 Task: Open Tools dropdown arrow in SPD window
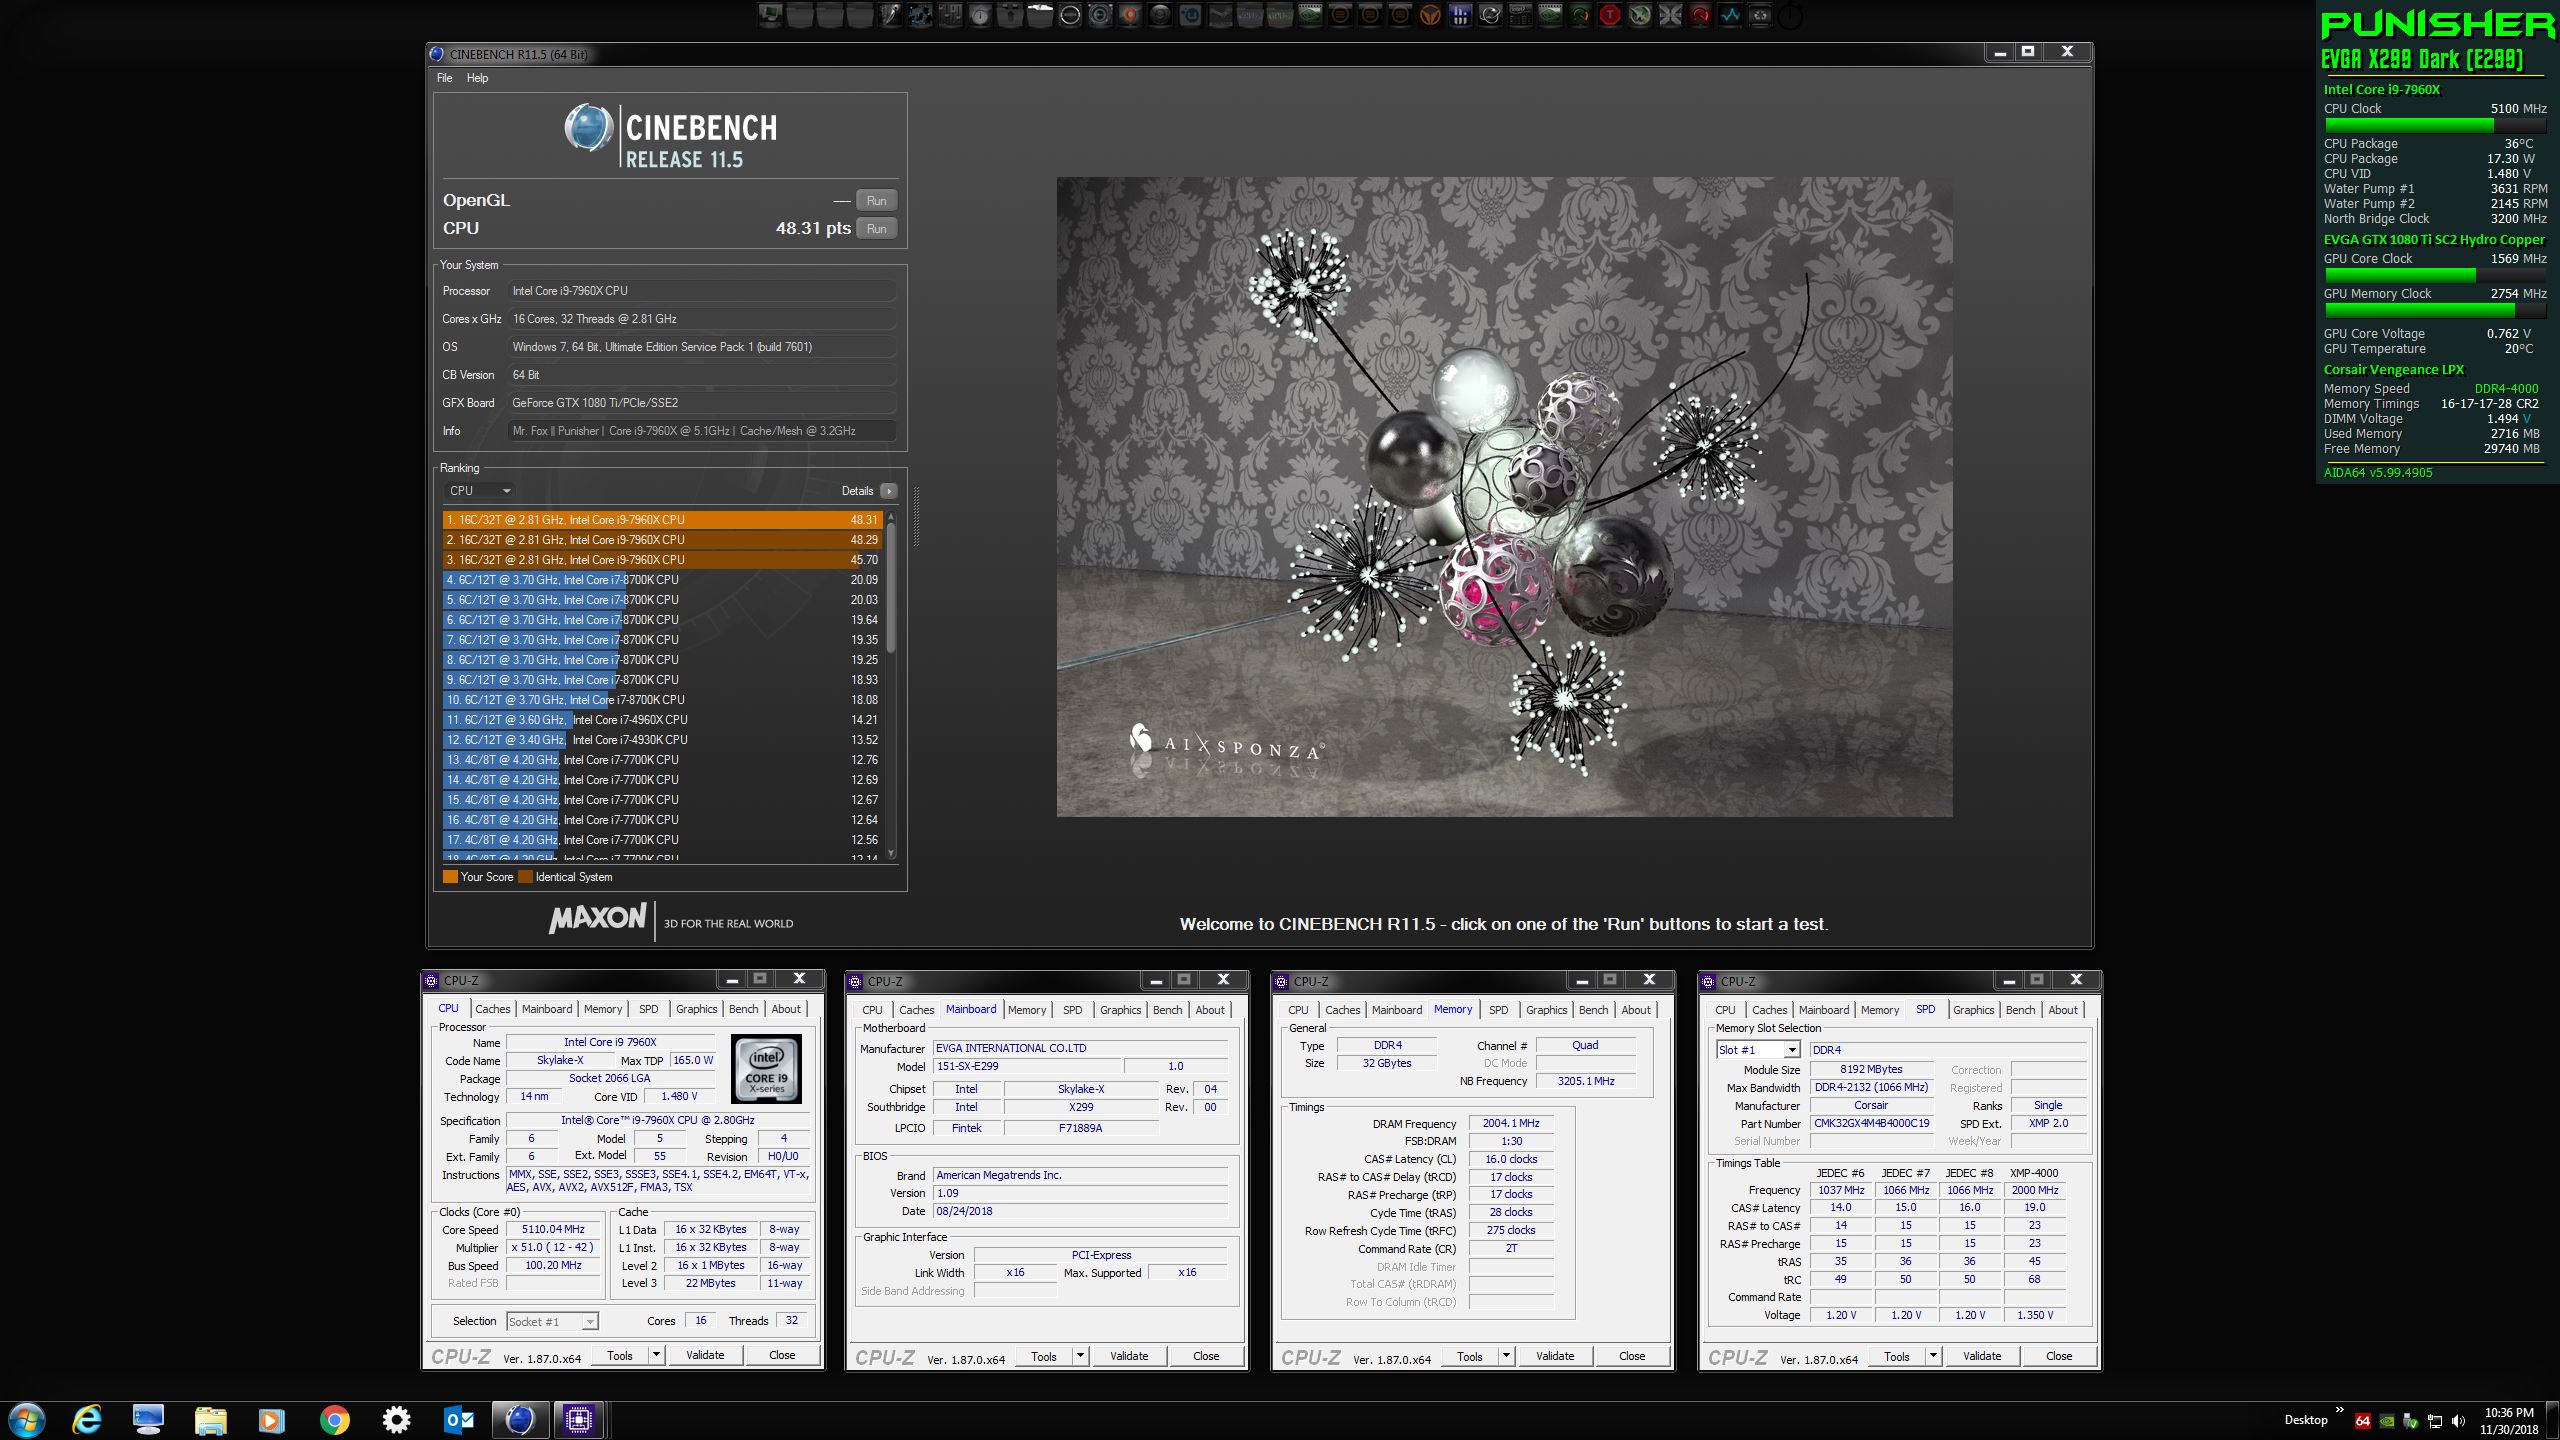1934,1357
